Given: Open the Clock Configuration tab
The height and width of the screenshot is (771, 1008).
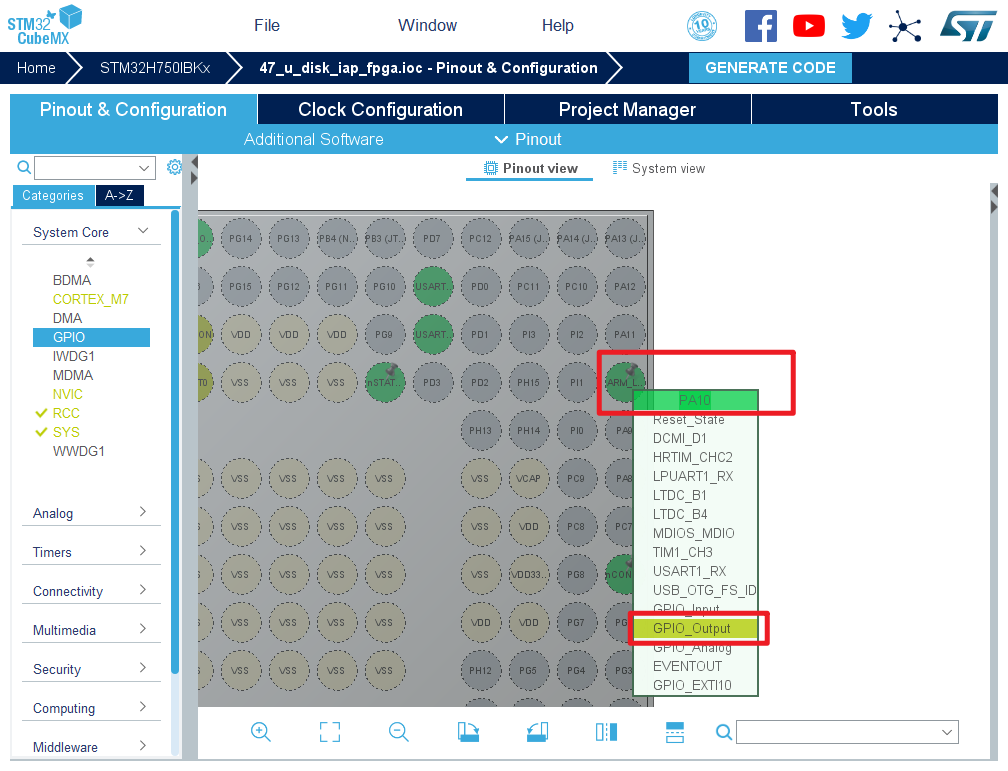Looking at the screenshot, I should click(380, 110).
